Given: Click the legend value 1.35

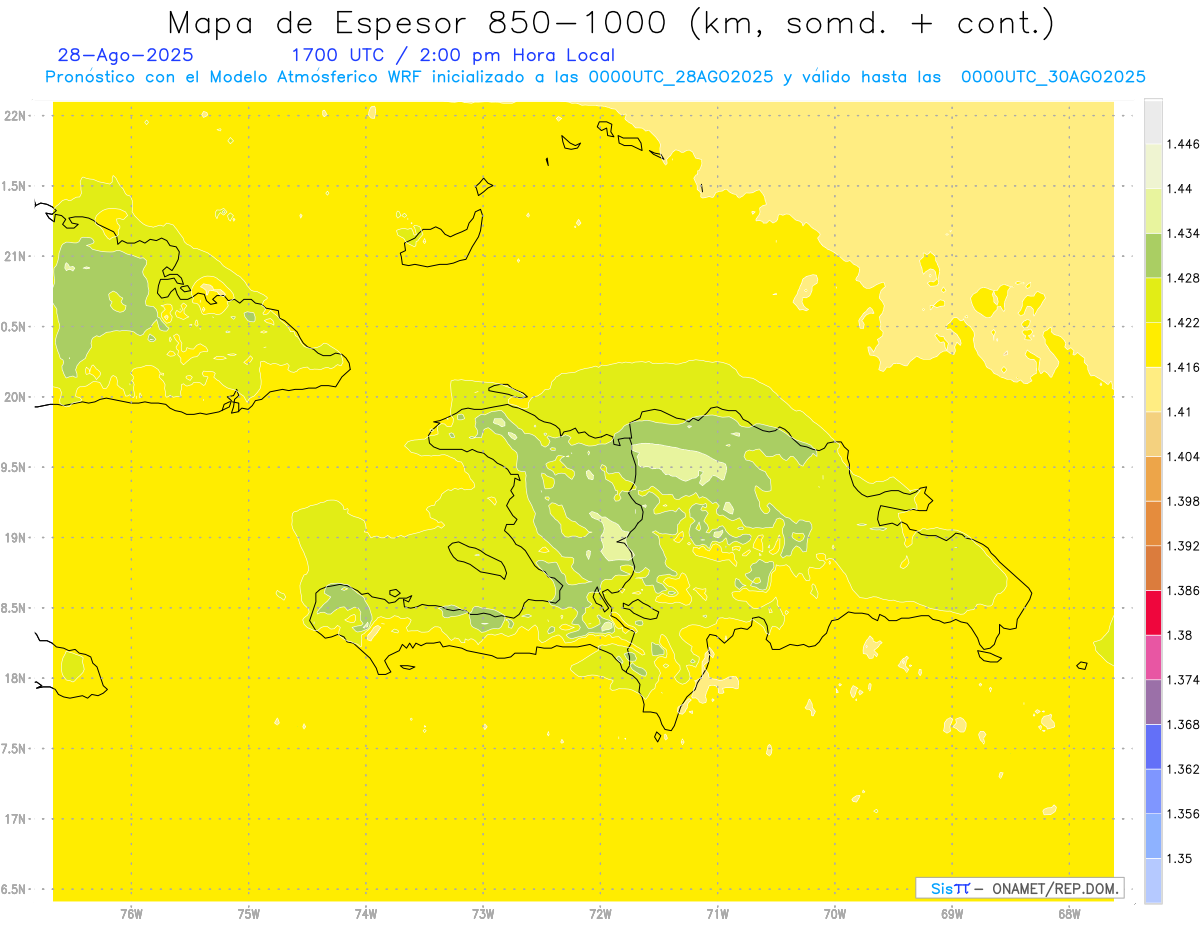Looking at the screenshot, I should [x=1179, y=858].
